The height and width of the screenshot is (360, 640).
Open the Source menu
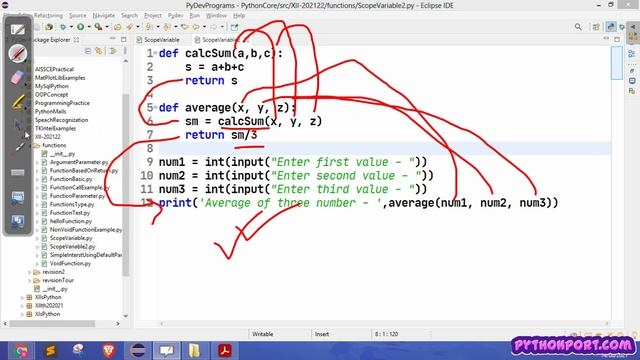[78, 16]
